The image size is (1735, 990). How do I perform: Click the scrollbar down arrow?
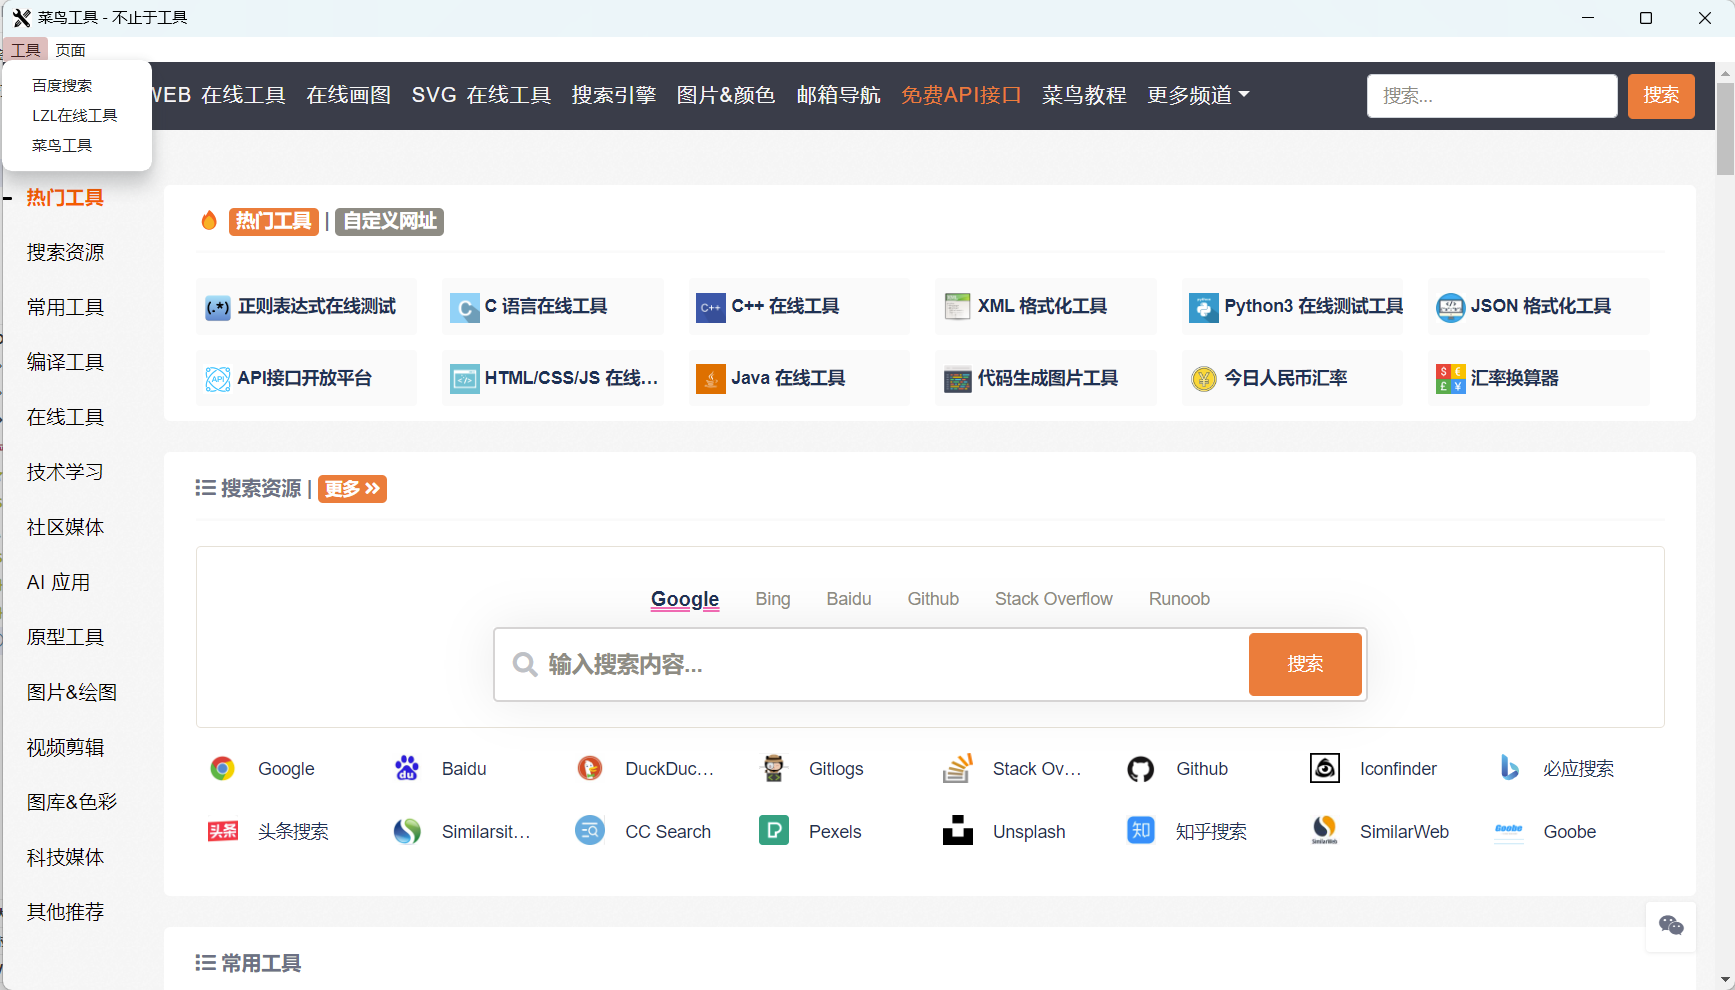coord(1725,980)
